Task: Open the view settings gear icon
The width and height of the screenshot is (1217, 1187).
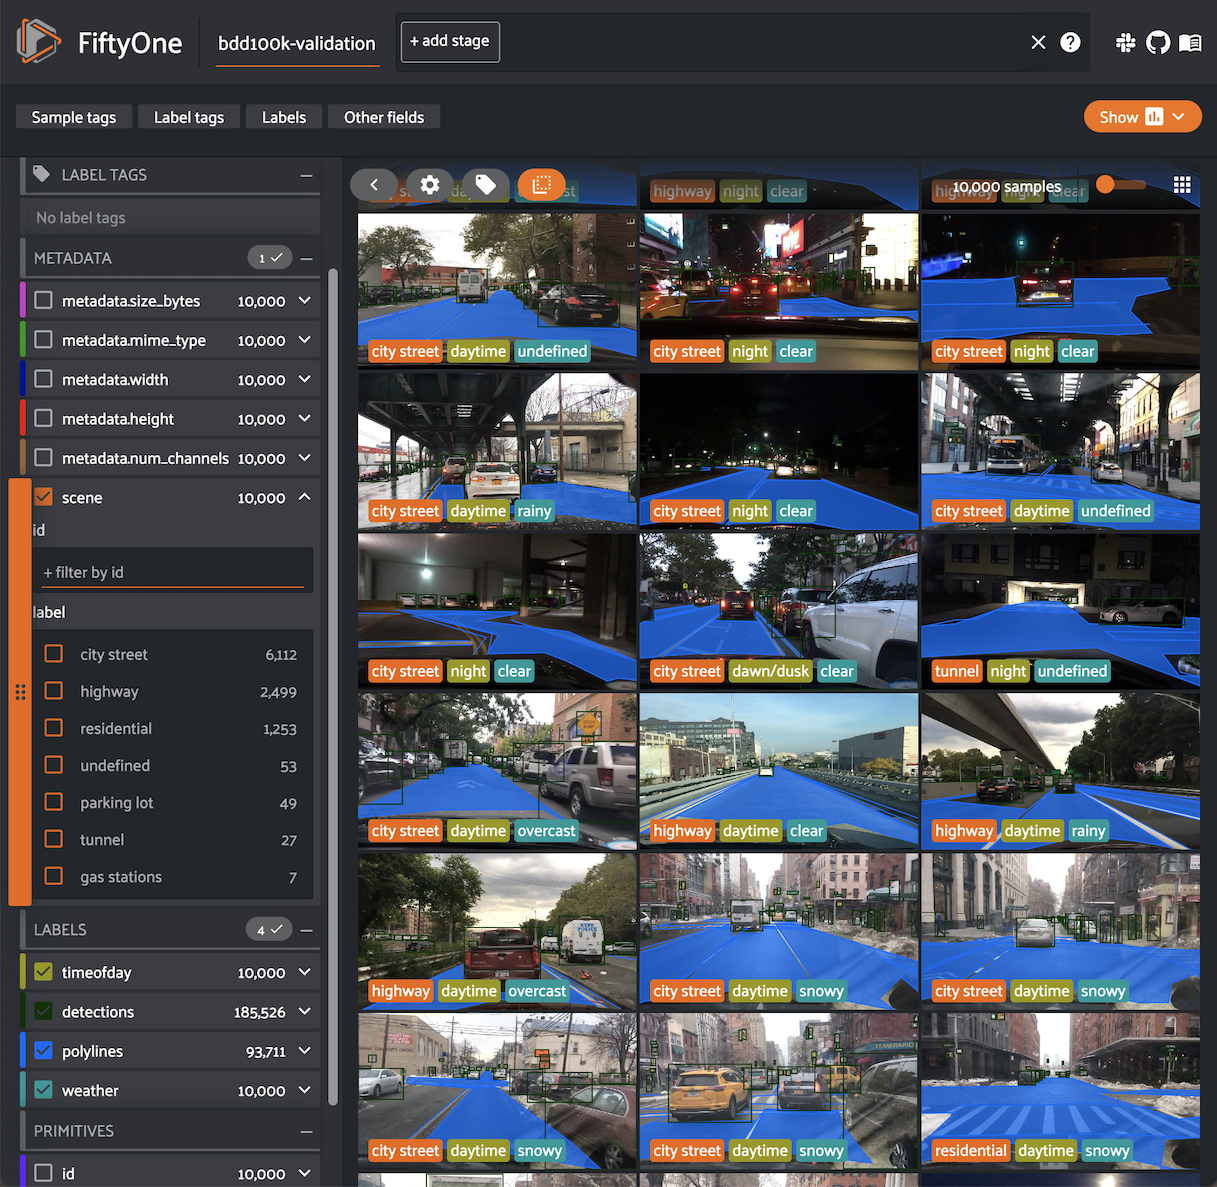Action: coord(429,184)
